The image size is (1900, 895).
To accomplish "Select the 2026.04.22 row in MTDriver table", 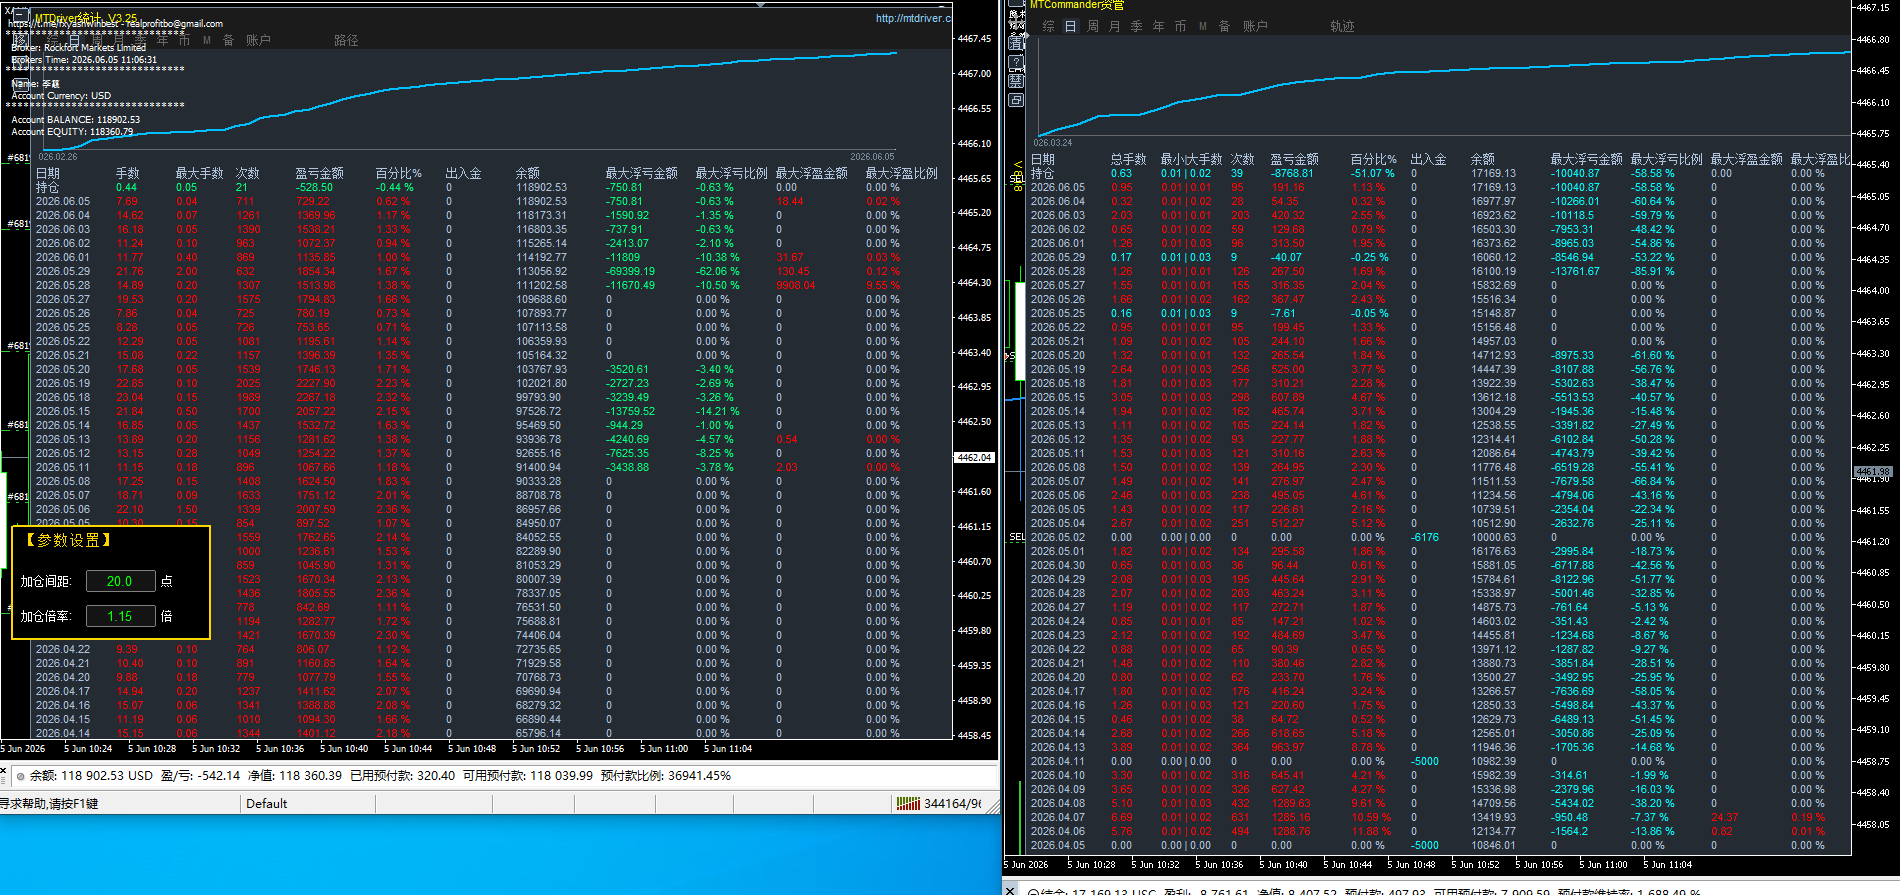I will [487, 649].
